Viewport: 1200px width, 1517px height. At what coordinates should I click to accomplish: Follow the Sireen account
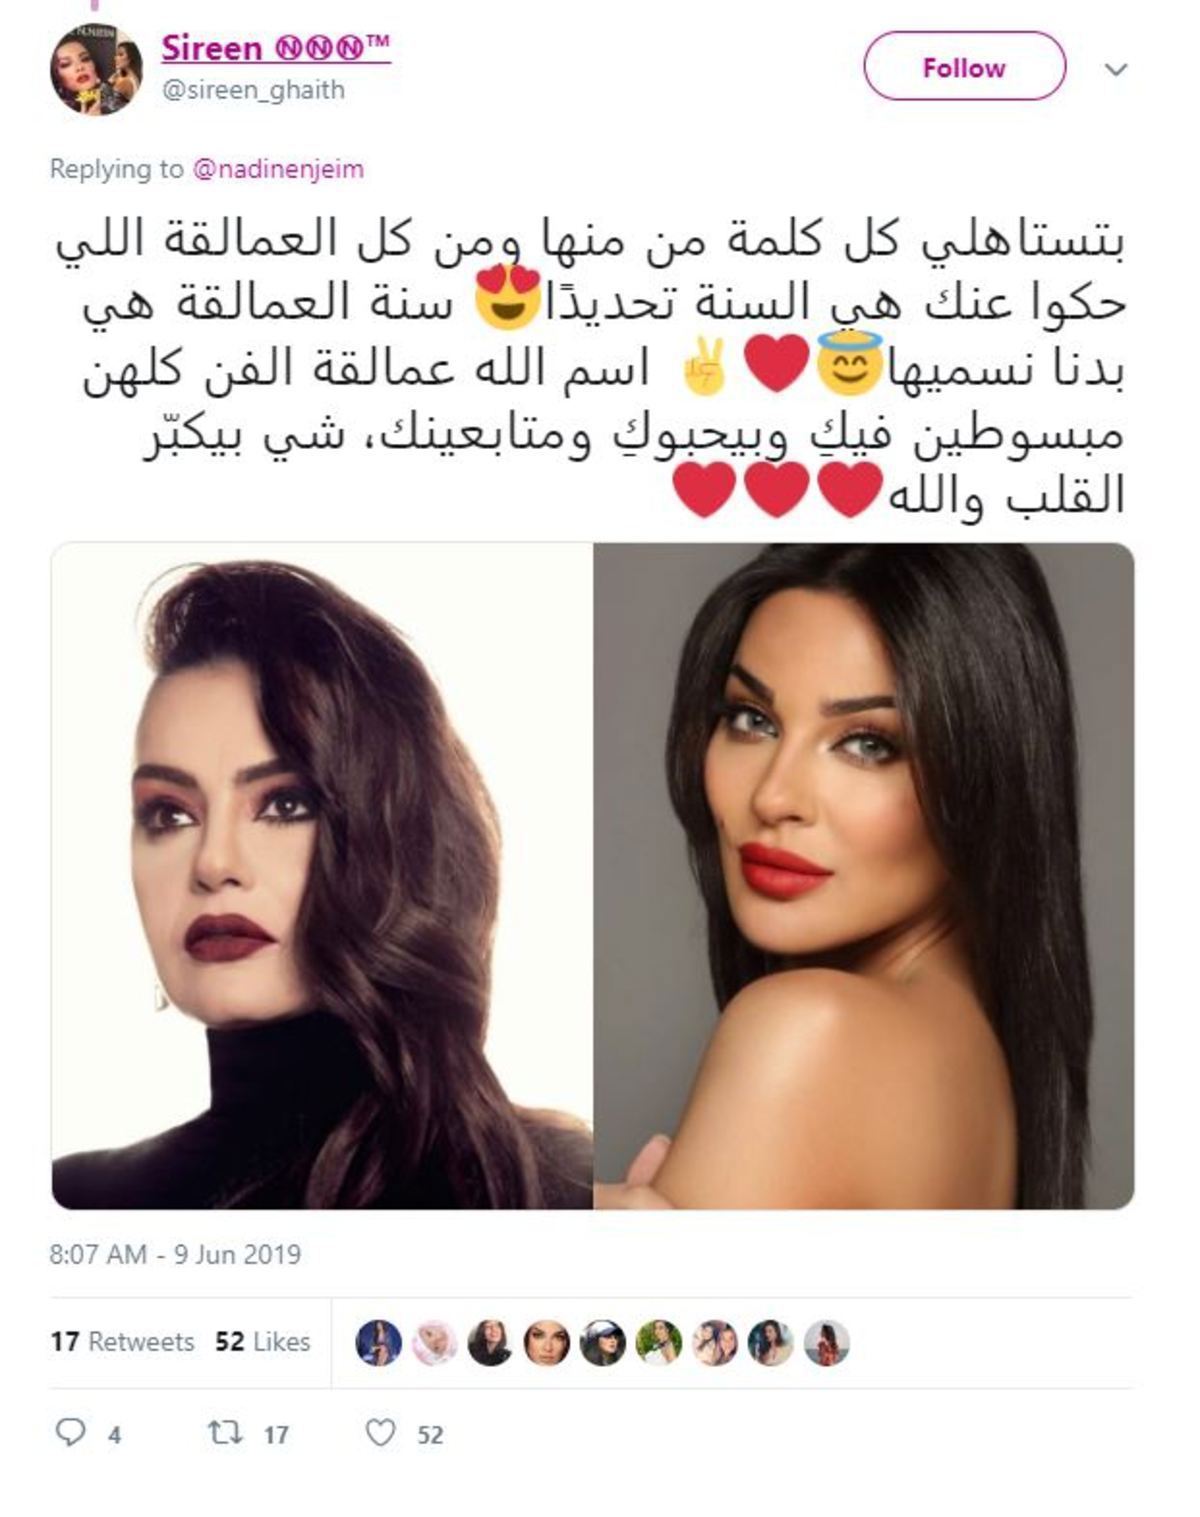coord(964,66)
